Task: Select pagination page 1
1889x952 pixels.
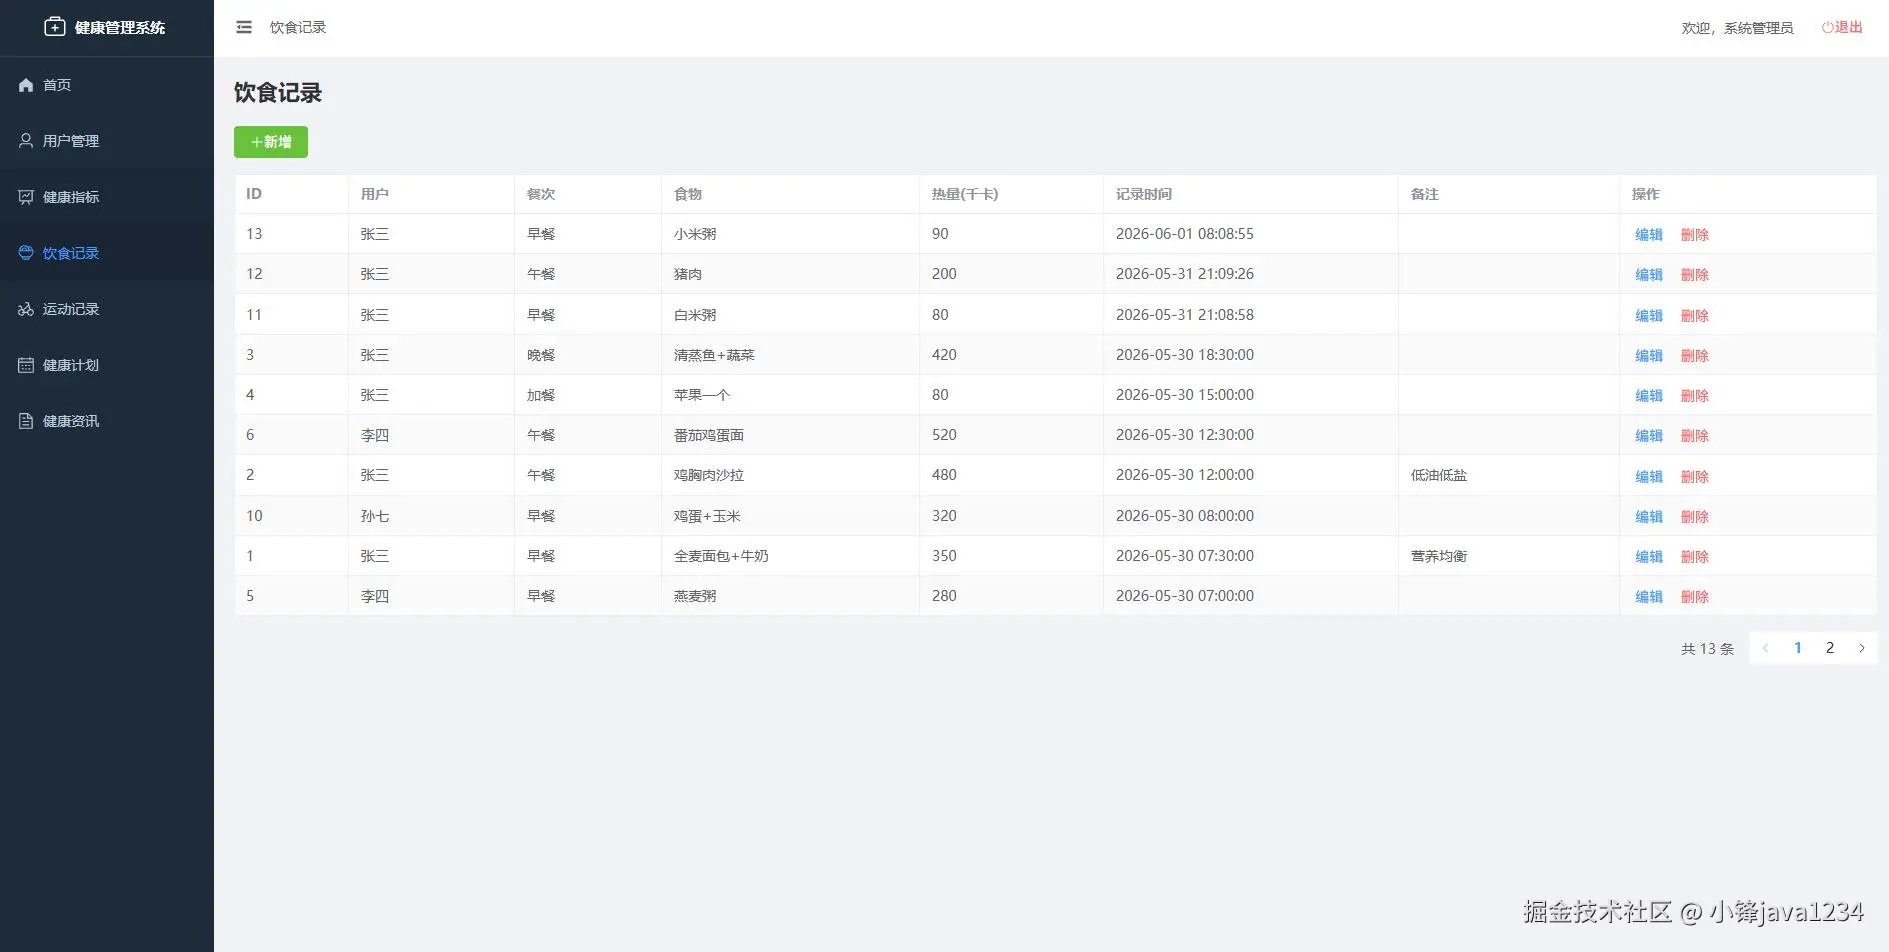Action: click(1798, 648)
